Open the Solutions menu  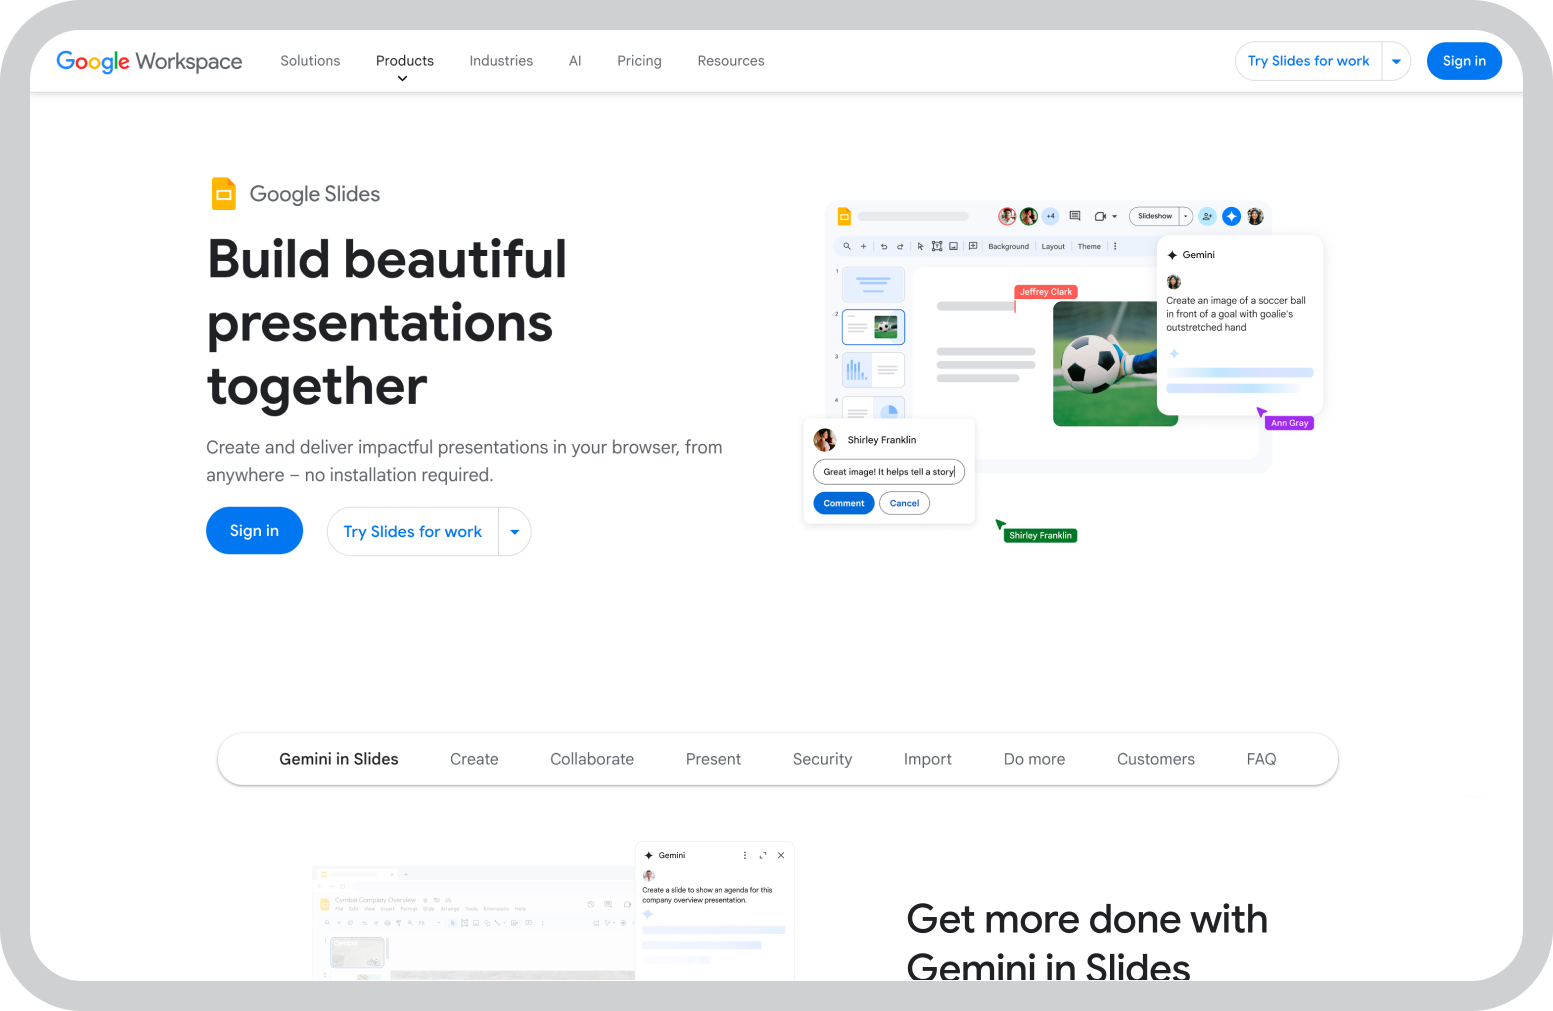[x=310, y=61]
